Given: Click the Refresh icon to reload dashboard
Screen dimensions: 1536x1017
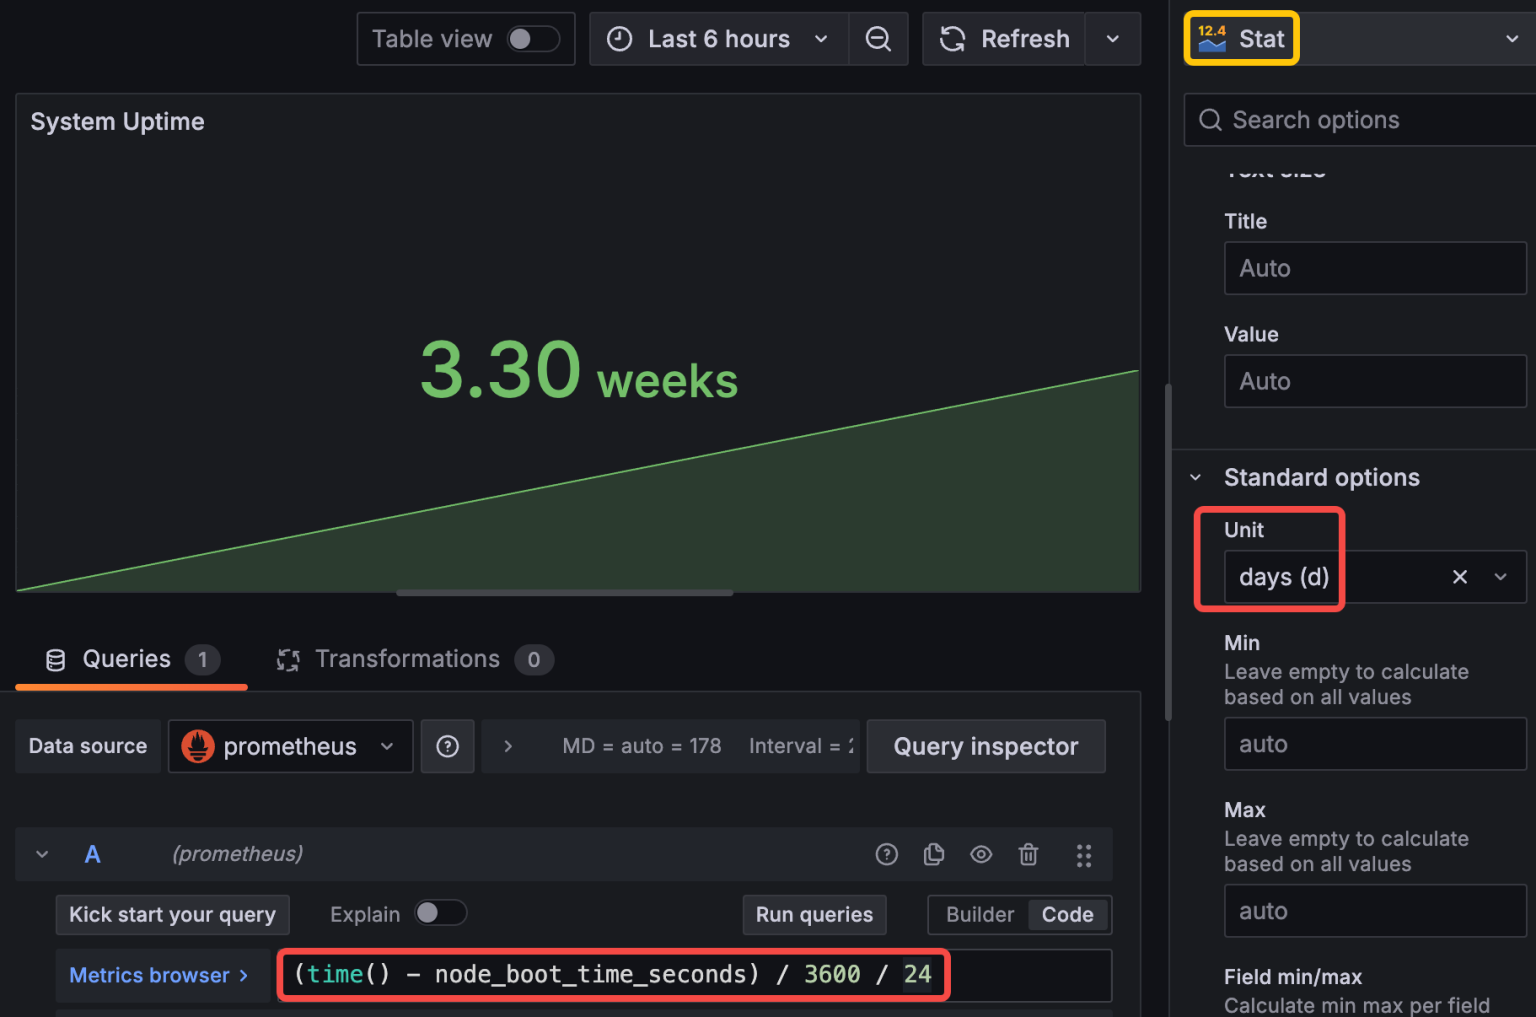Looking at the screenshot, I should pyautogui.click(x=1003, y=38).
